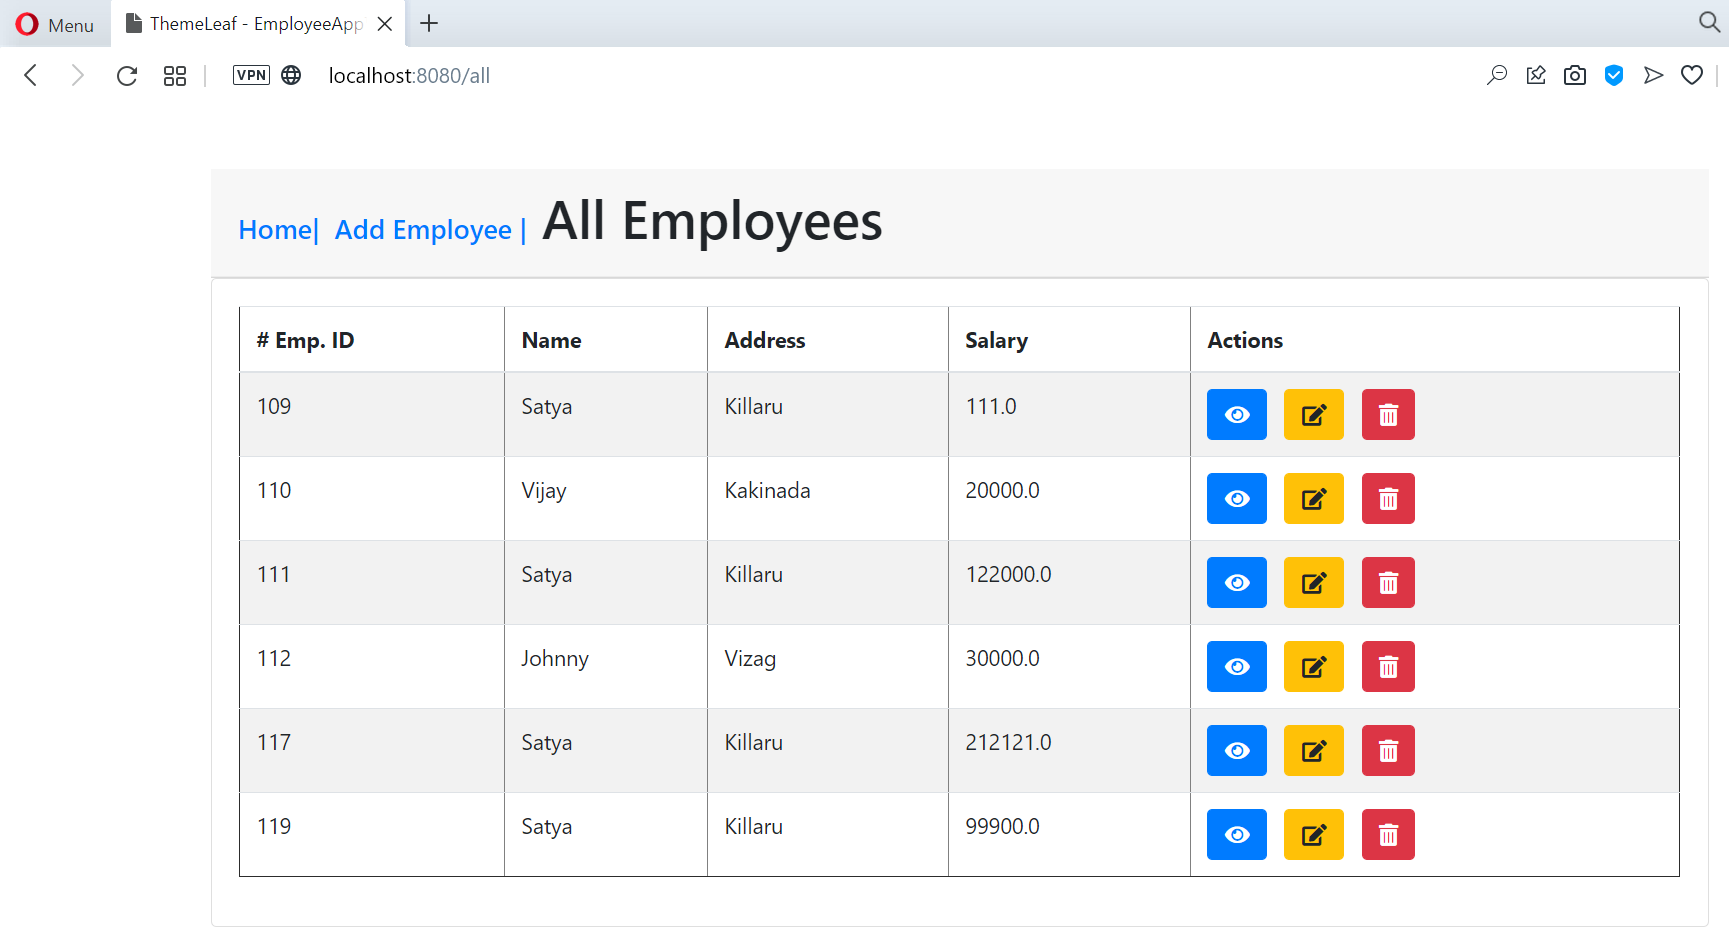This screenshot has width=1729, height=942.
Task: Delete employee 109 record
Action: point(1388,415)
